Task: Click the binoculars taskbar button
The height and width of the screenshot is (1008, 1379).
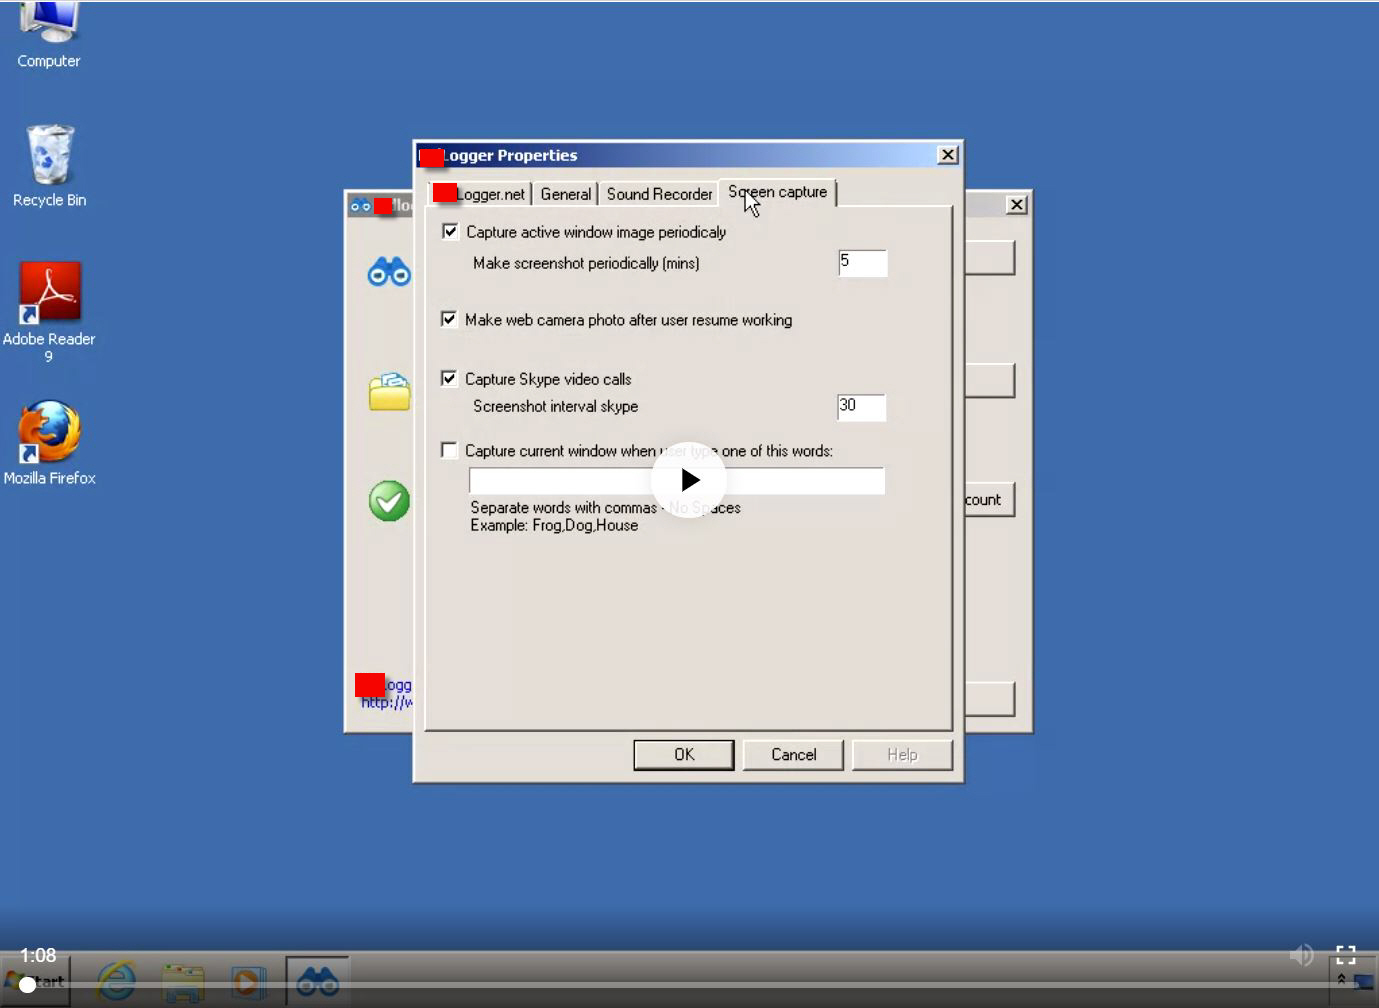Action: [318, 981]
